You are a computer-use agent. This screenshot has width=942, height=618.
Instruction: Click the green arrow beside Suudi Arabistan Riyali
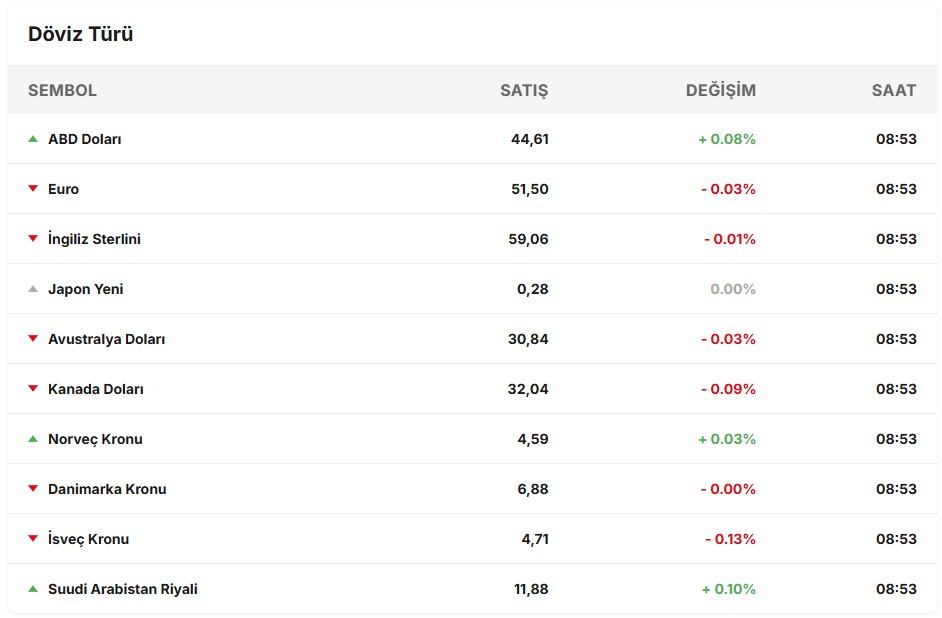[33, 589]
